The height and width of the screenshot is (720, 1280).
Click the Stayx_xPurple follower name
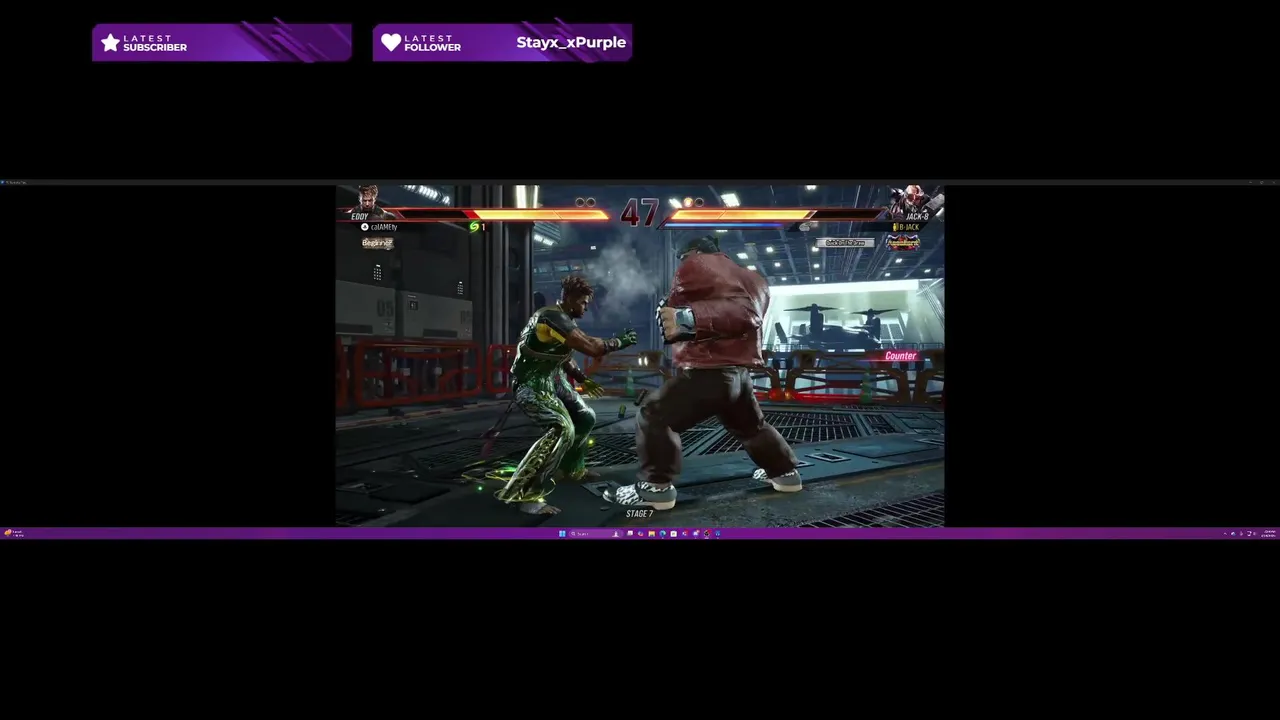coord(571,42)
